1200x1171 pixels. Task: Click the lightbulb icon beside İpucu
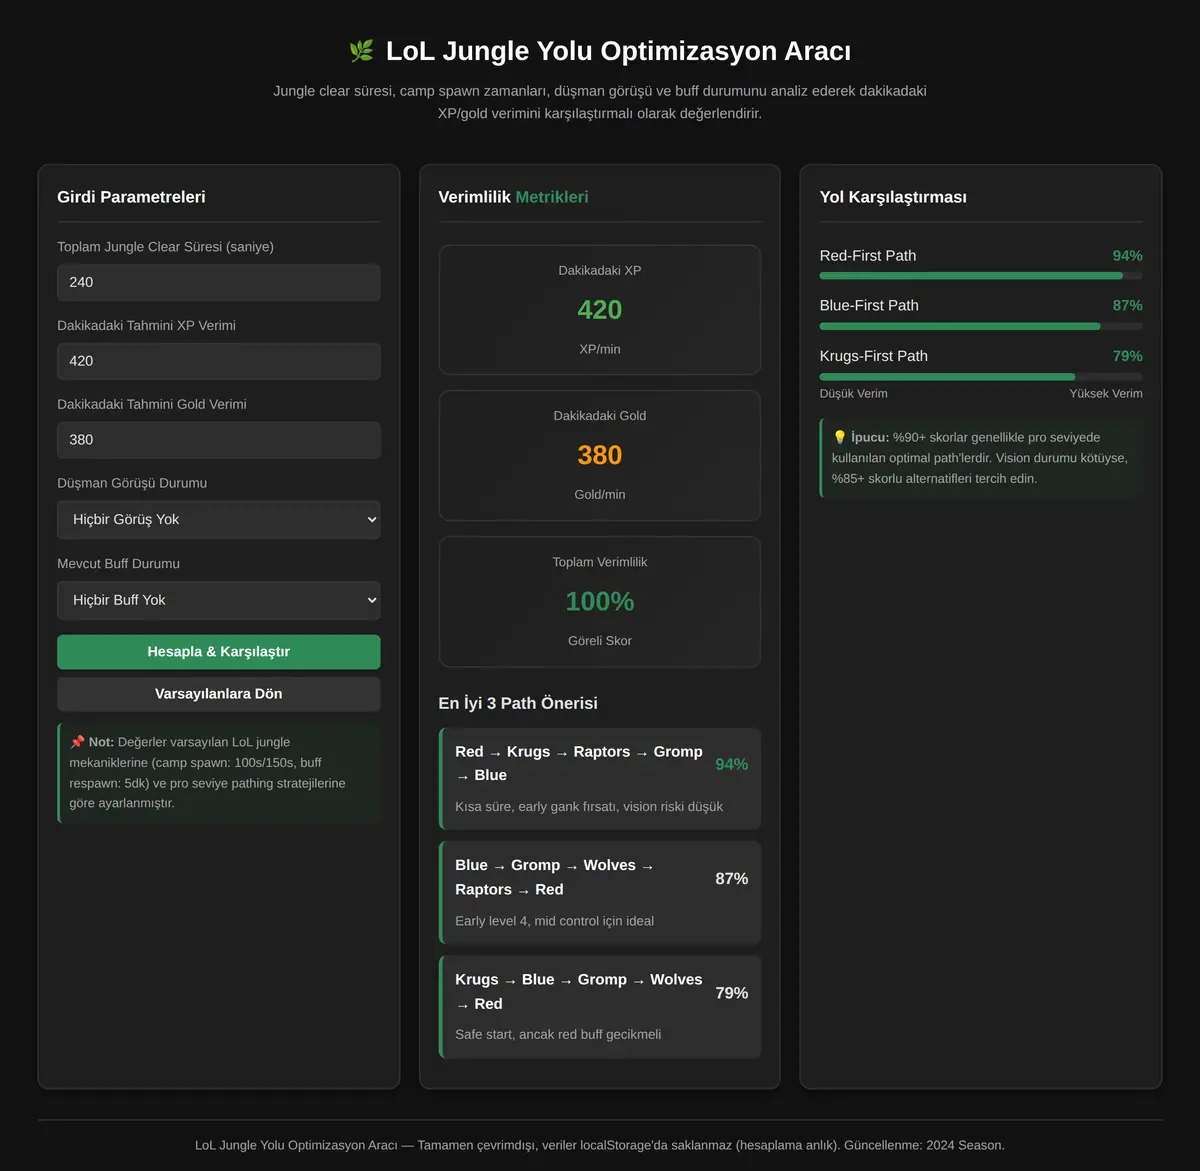(839, 437)
